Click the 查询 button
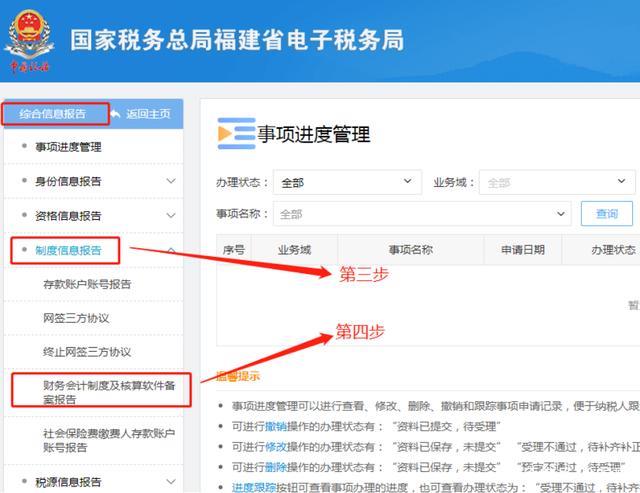This screenshot has height=493, width=640. 606,214
